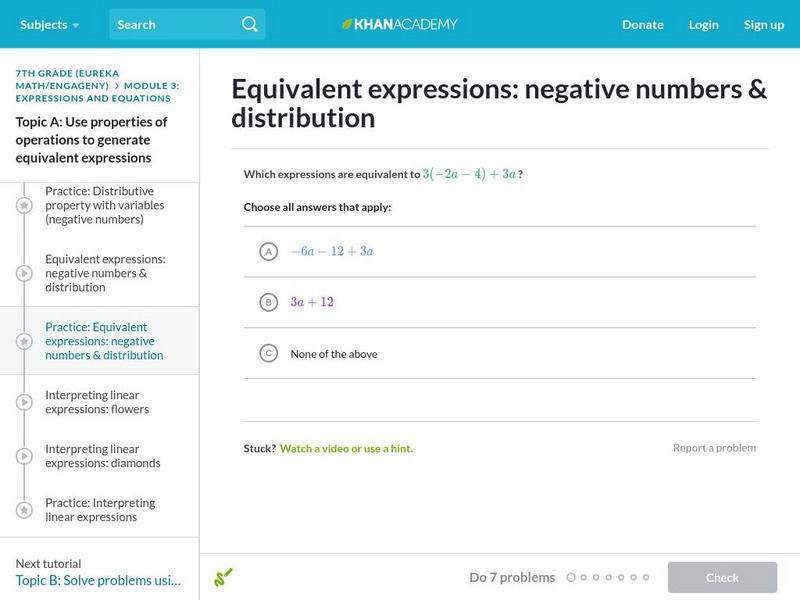Open the scratchpad pencil tool

point(223,577)
